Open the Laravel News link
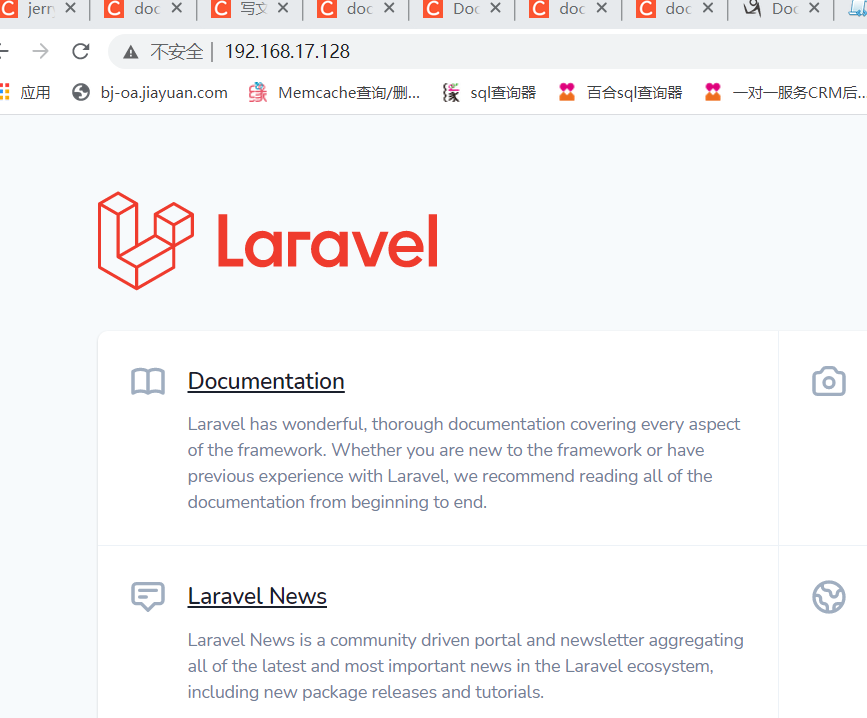The width and height of the screenshot is (867, 718). point(257,596)
